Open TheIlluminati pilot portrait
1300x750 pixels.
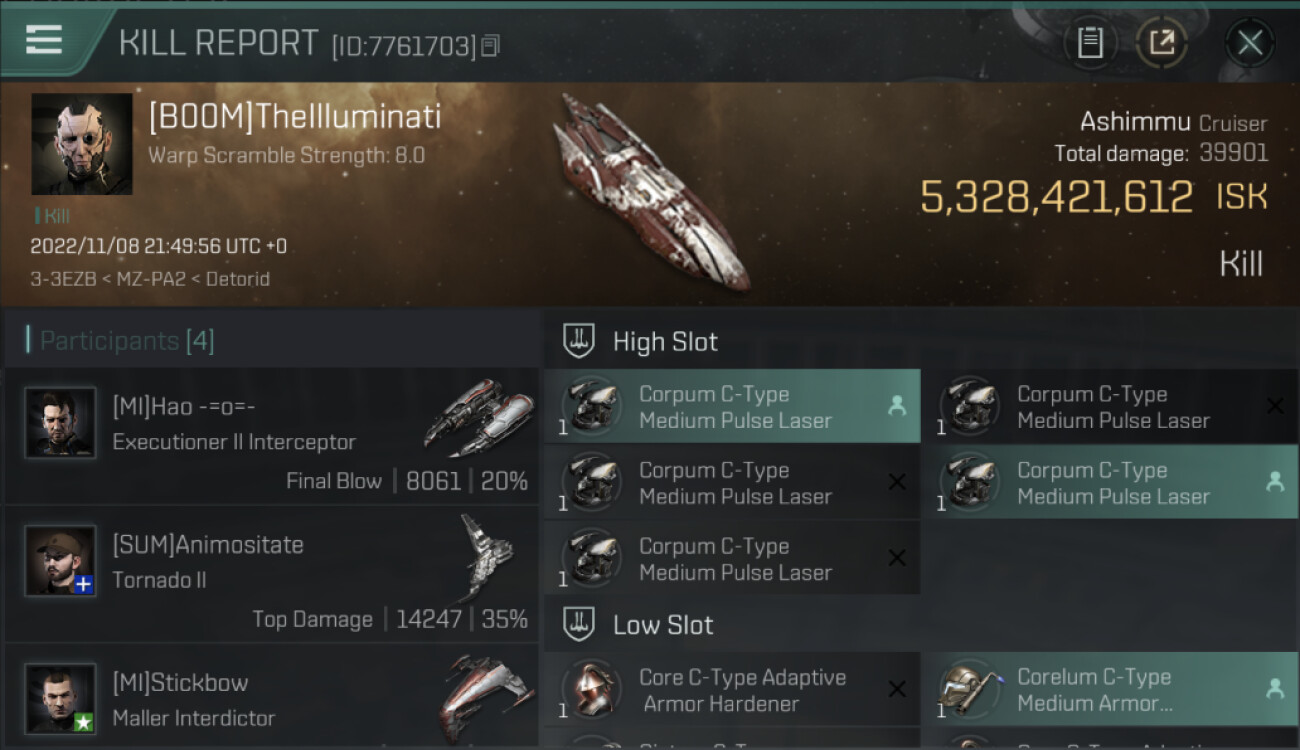click(x=81, y=143)
